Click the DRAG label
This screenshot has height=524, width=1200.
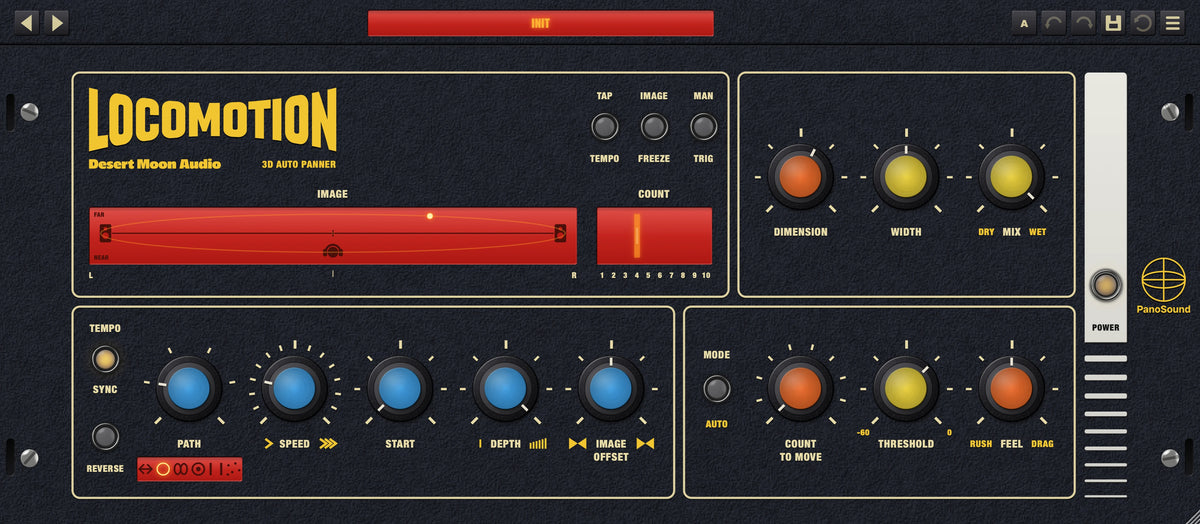(x=1042, y=444)
